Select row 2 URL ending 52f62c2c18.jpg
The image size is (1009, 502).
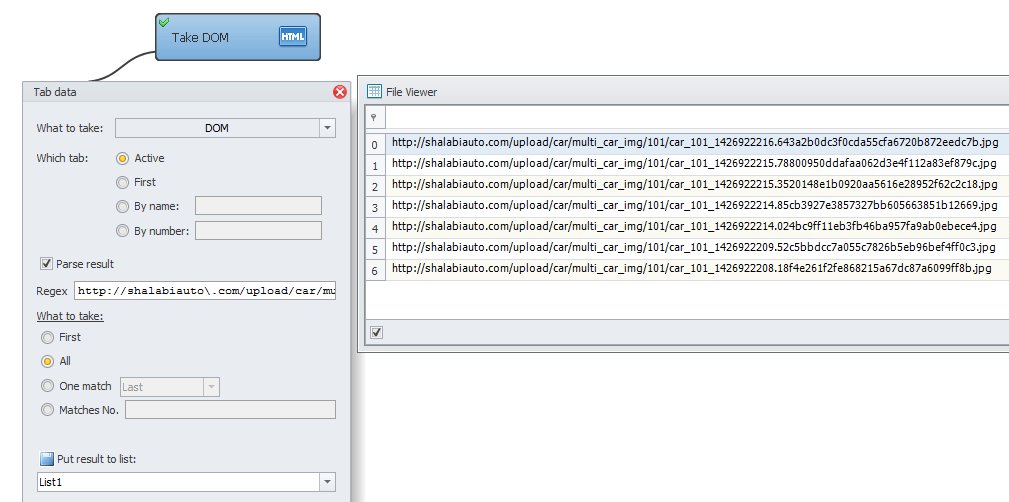pos(697,185)
